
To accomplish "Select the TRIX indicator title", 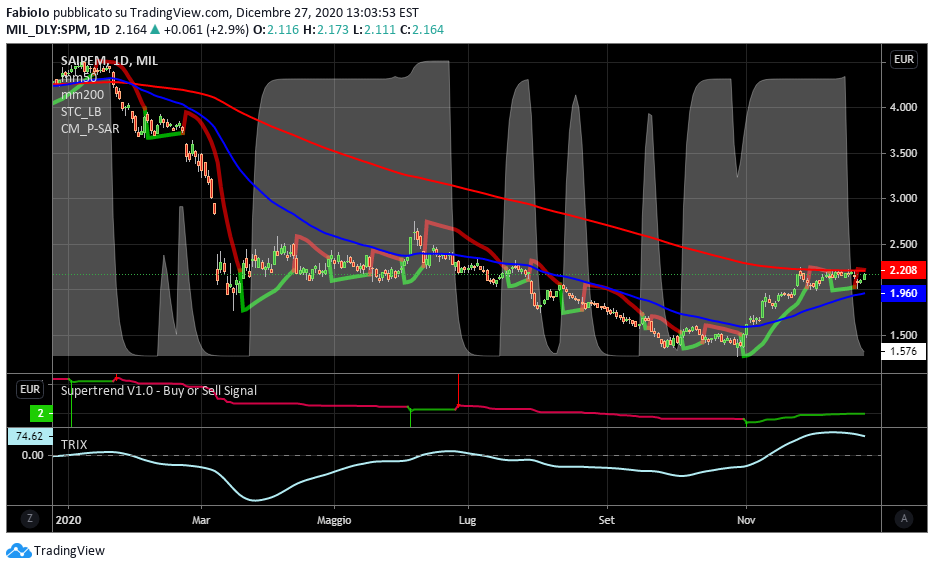I will 74,443.
